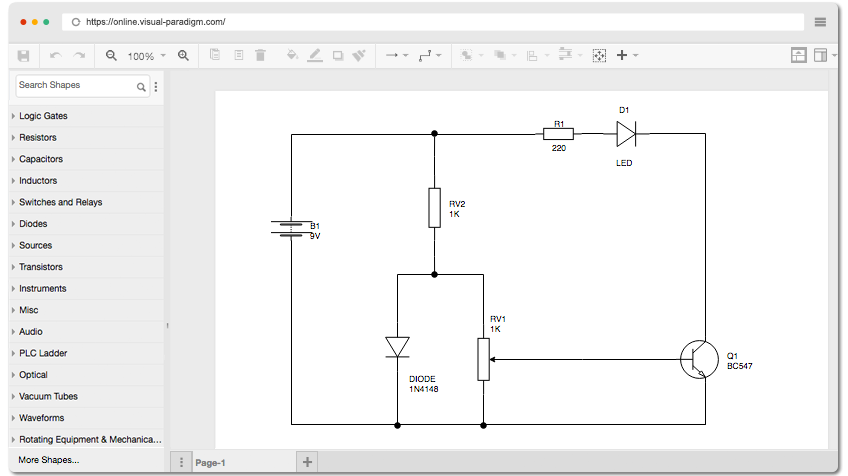Click the visual-paradigm URL address bar
848x476 pixels.
(x=433, y=22)
